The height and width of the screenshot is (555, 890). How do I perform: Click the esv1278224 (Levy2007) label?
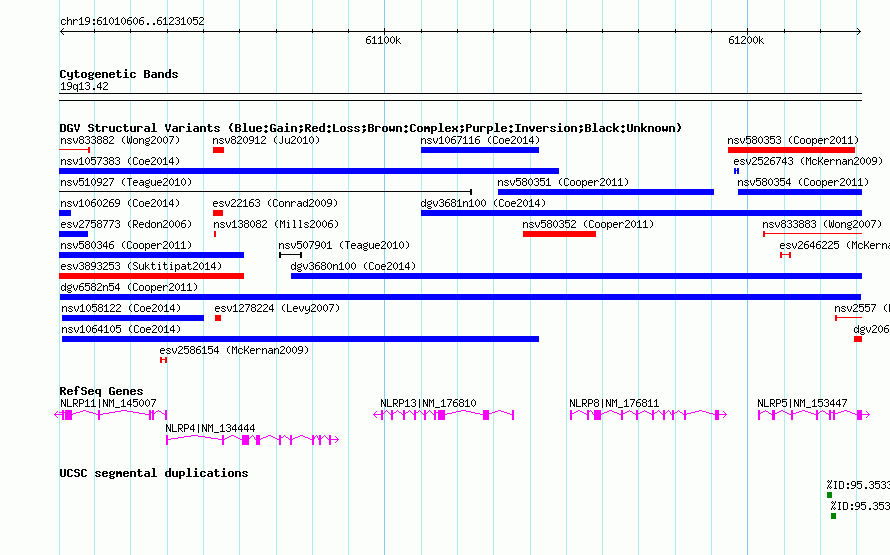coord(277,308)
